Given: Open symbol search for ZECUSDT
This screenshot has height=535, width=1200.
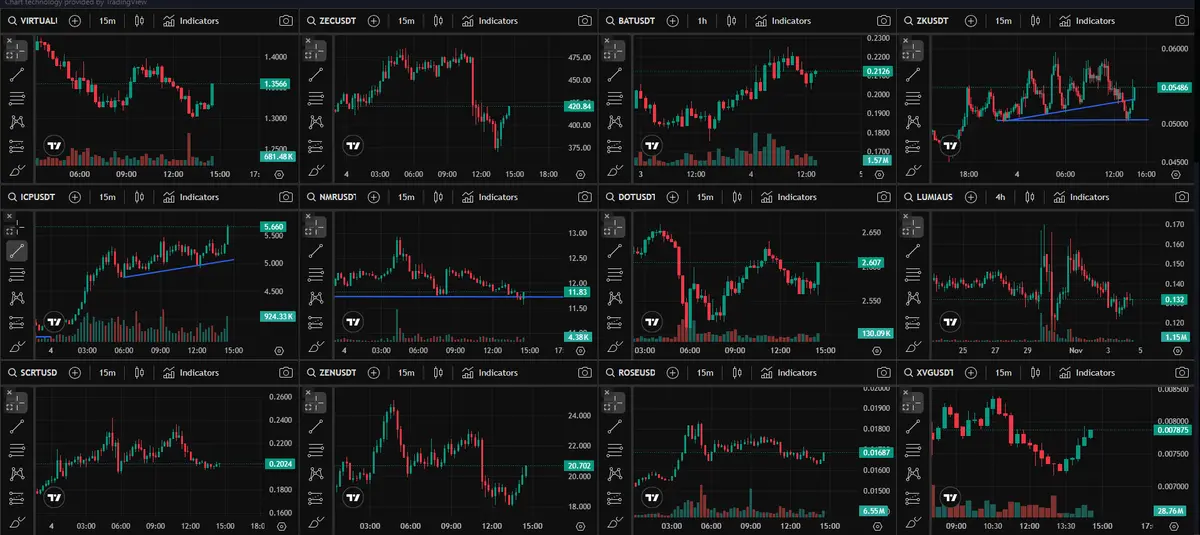Looking at the screenshot, I should pyautogui.click(x=331, y=20).
